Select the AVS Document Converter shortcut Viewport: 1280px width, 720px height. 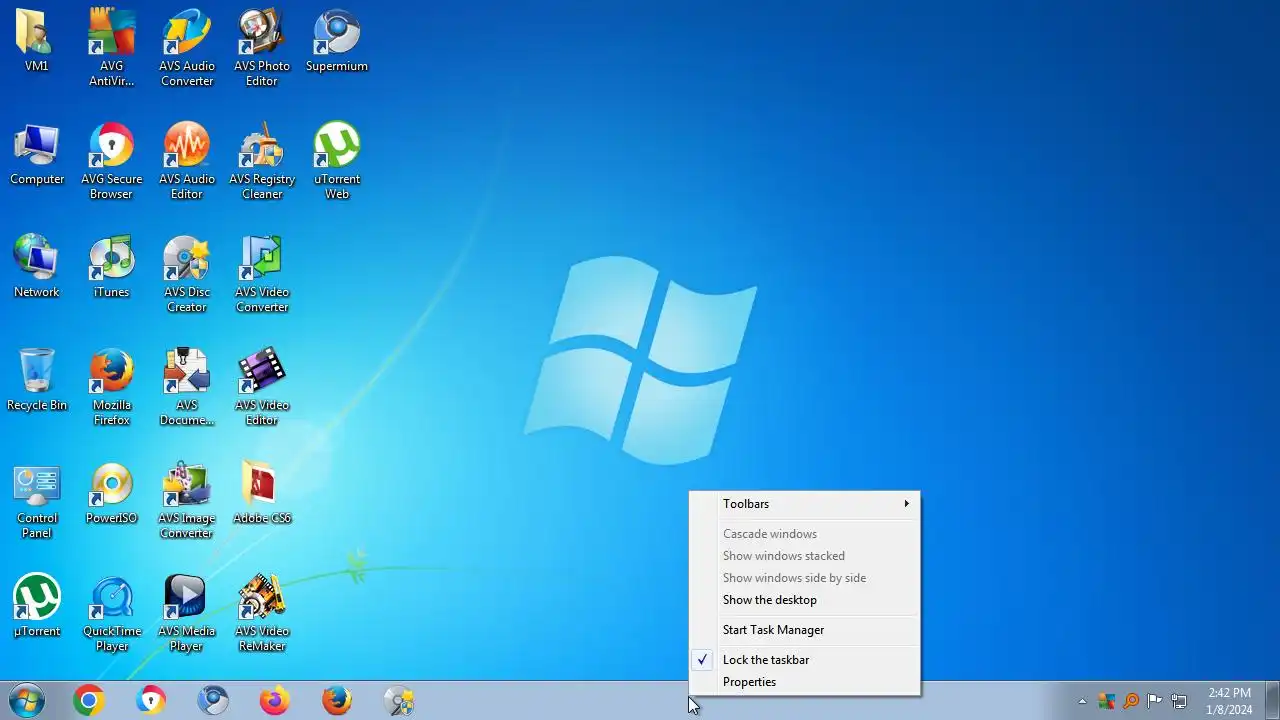187,386
